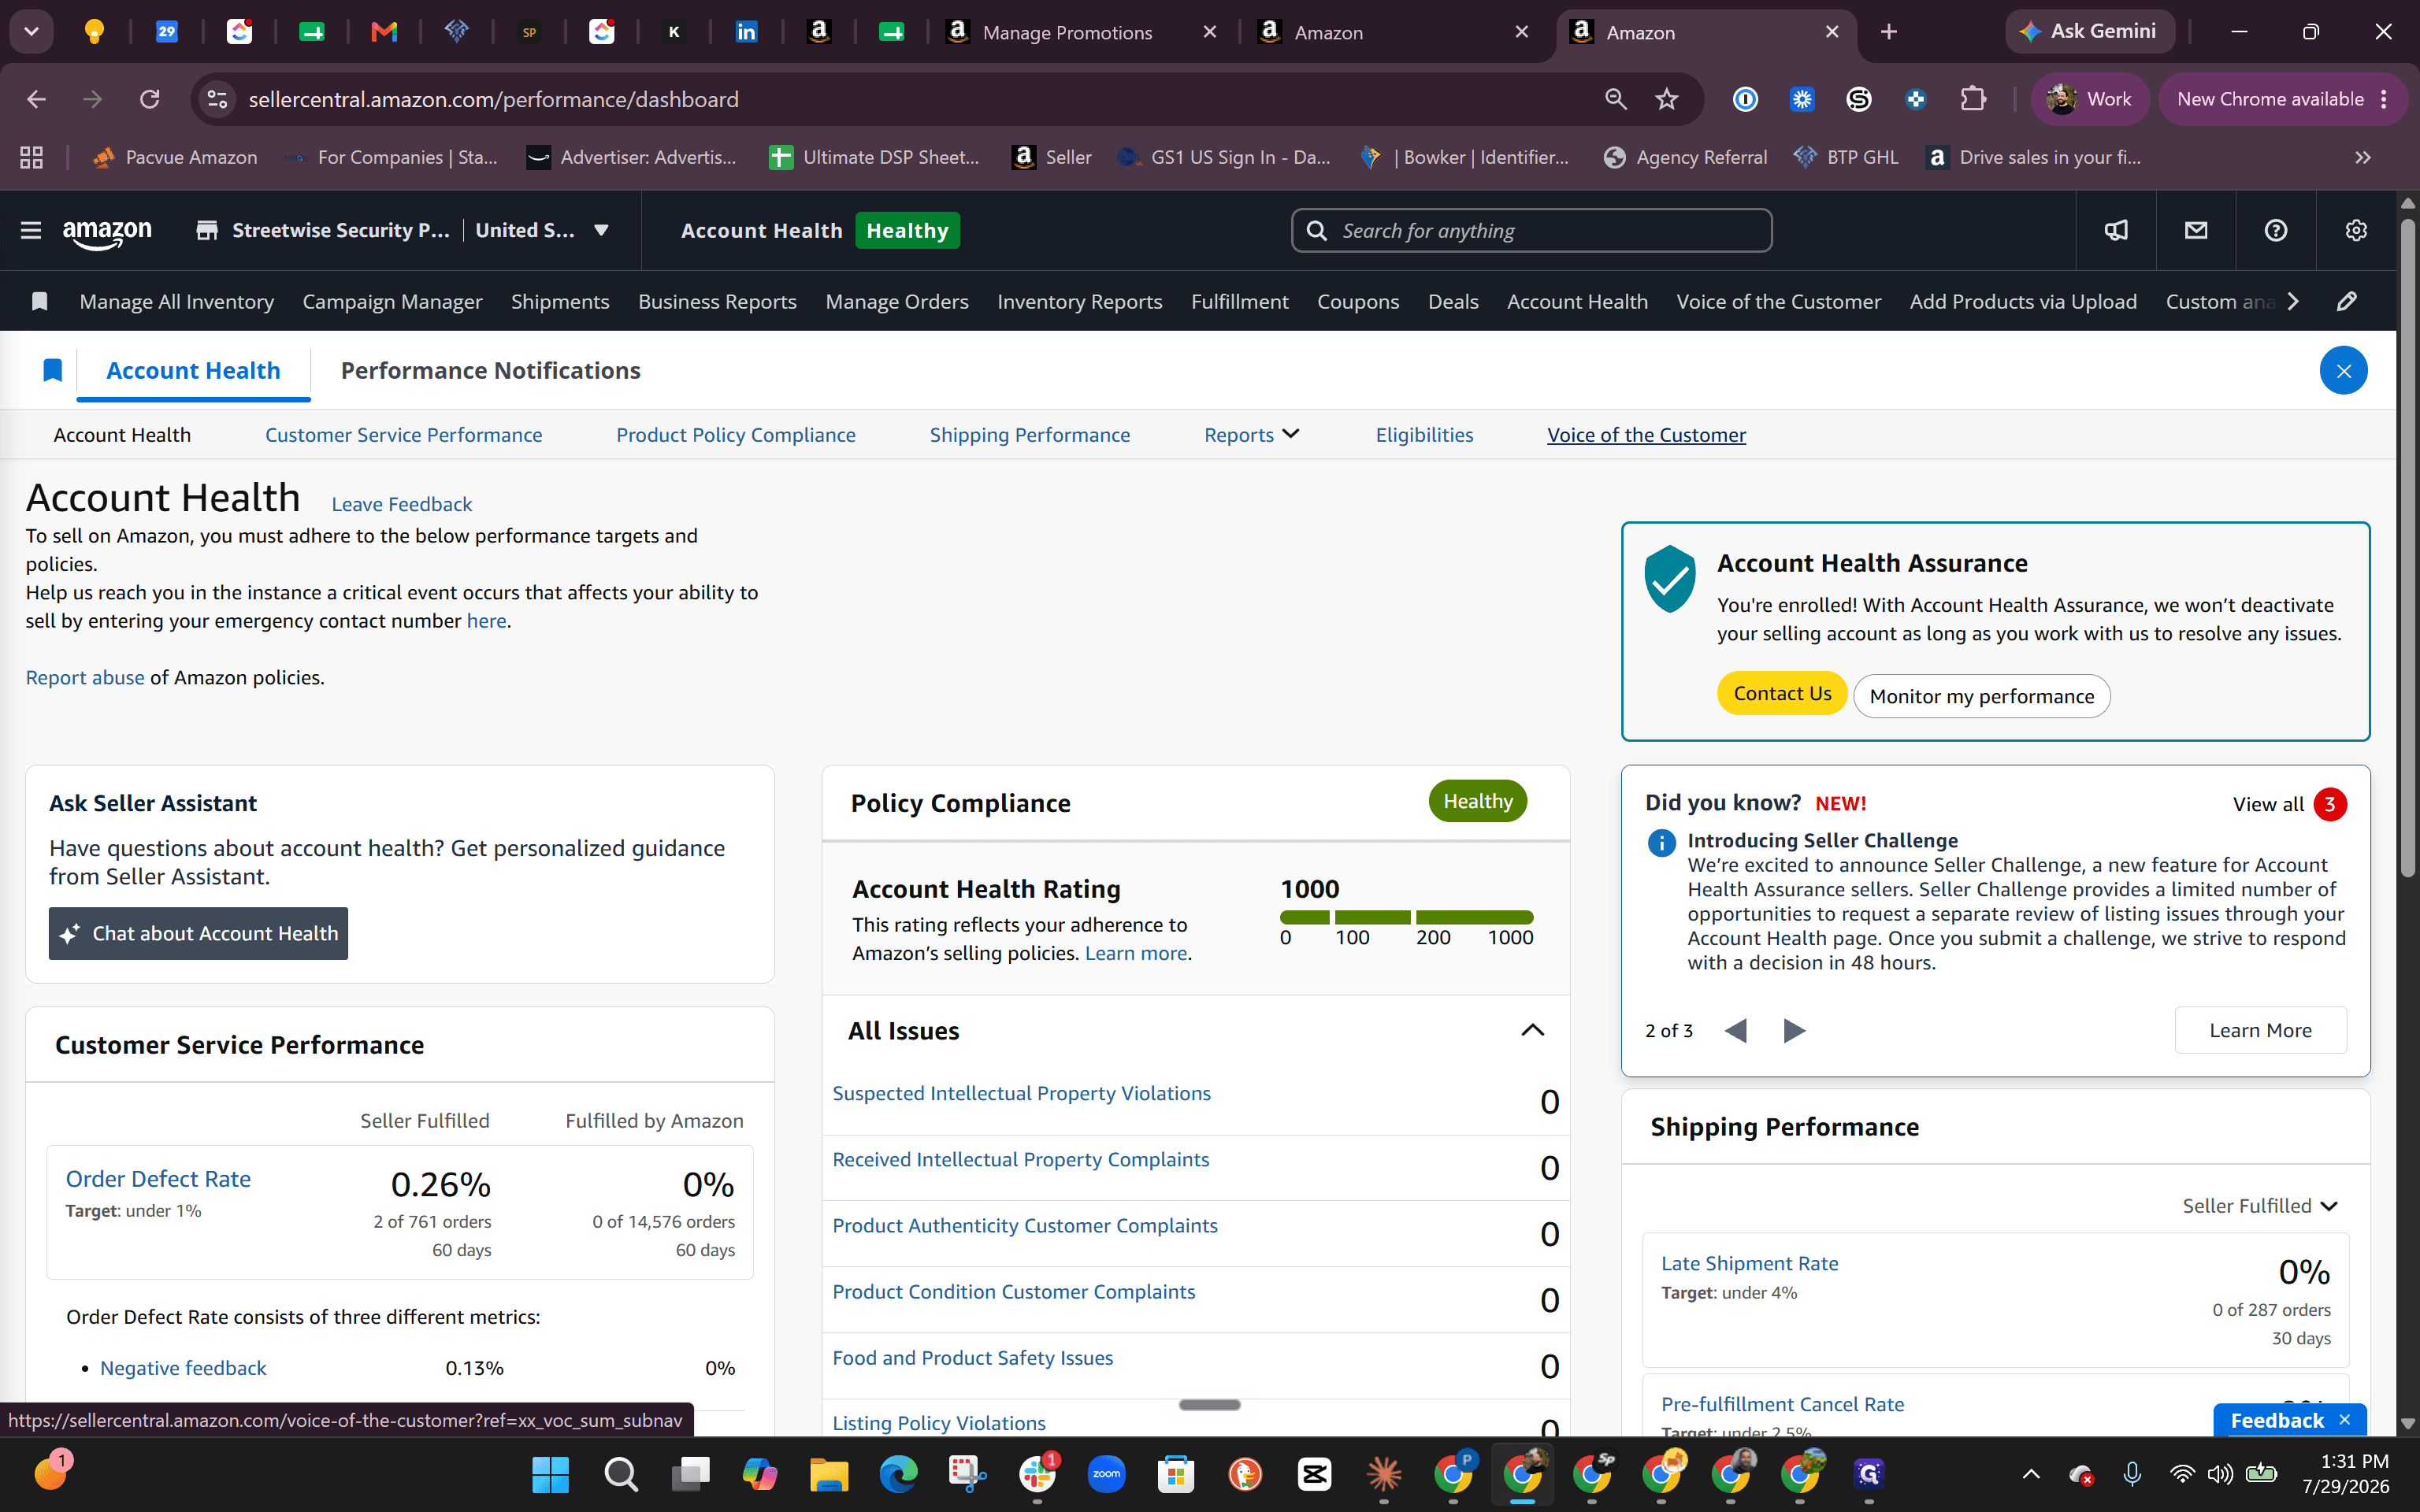Expand more nav items with right chevron
This screenshot has width=2420, height=1512.
(2293, 301)
